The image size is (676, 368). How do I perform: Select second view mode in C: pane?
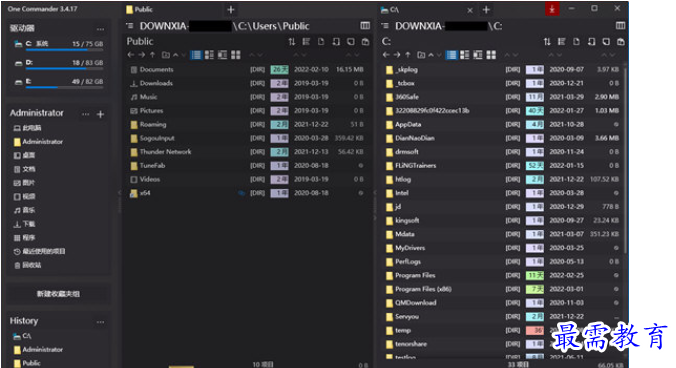[x=465, y=55]
